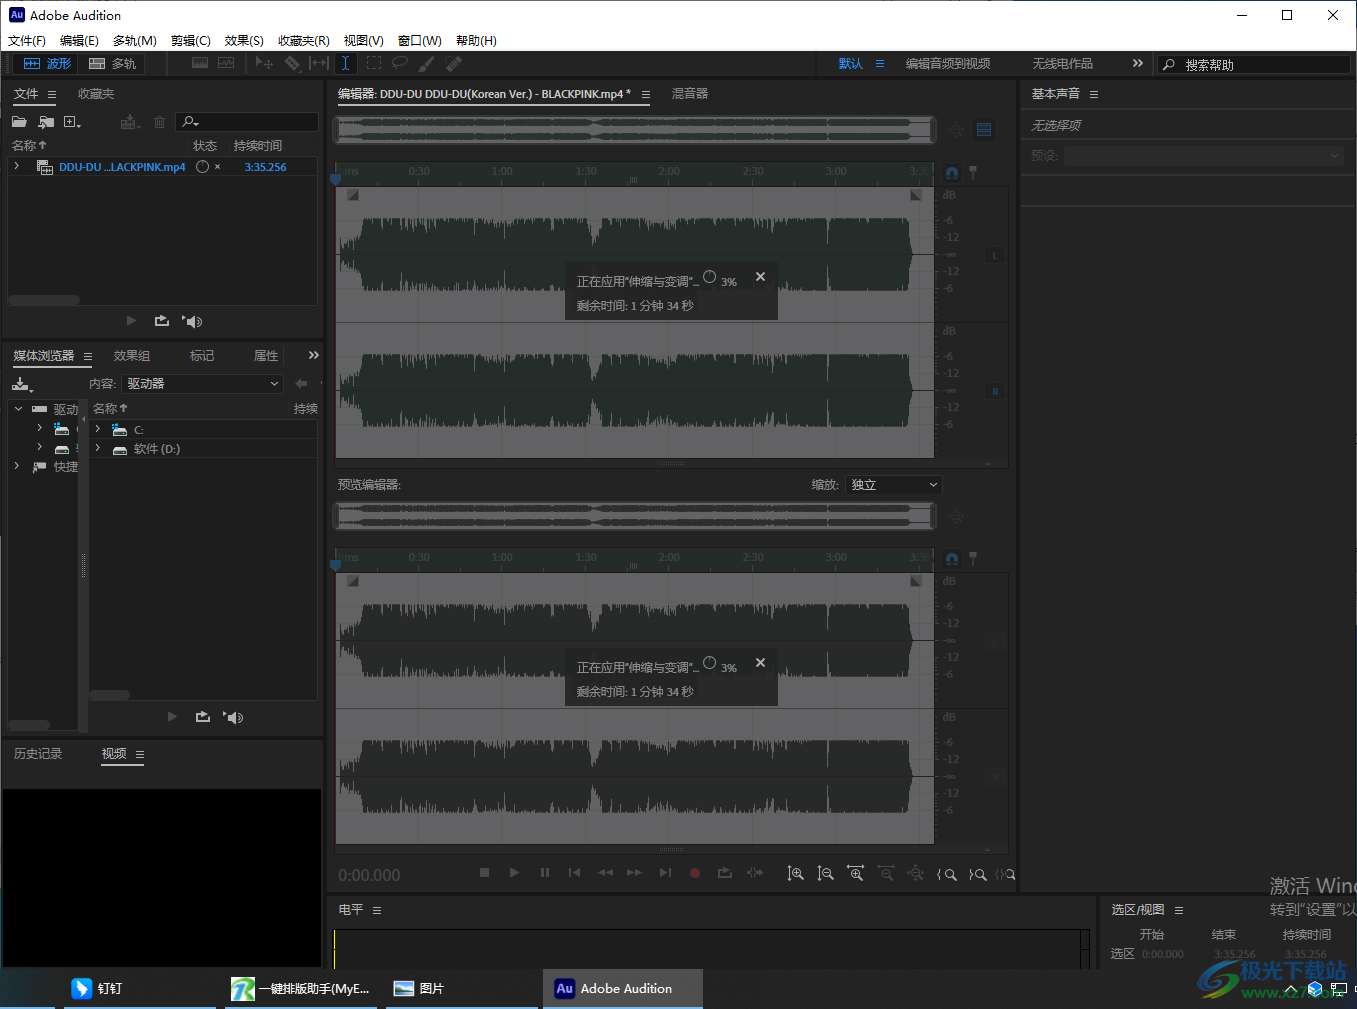Click the New File icon in Files panel

[71, 122]
